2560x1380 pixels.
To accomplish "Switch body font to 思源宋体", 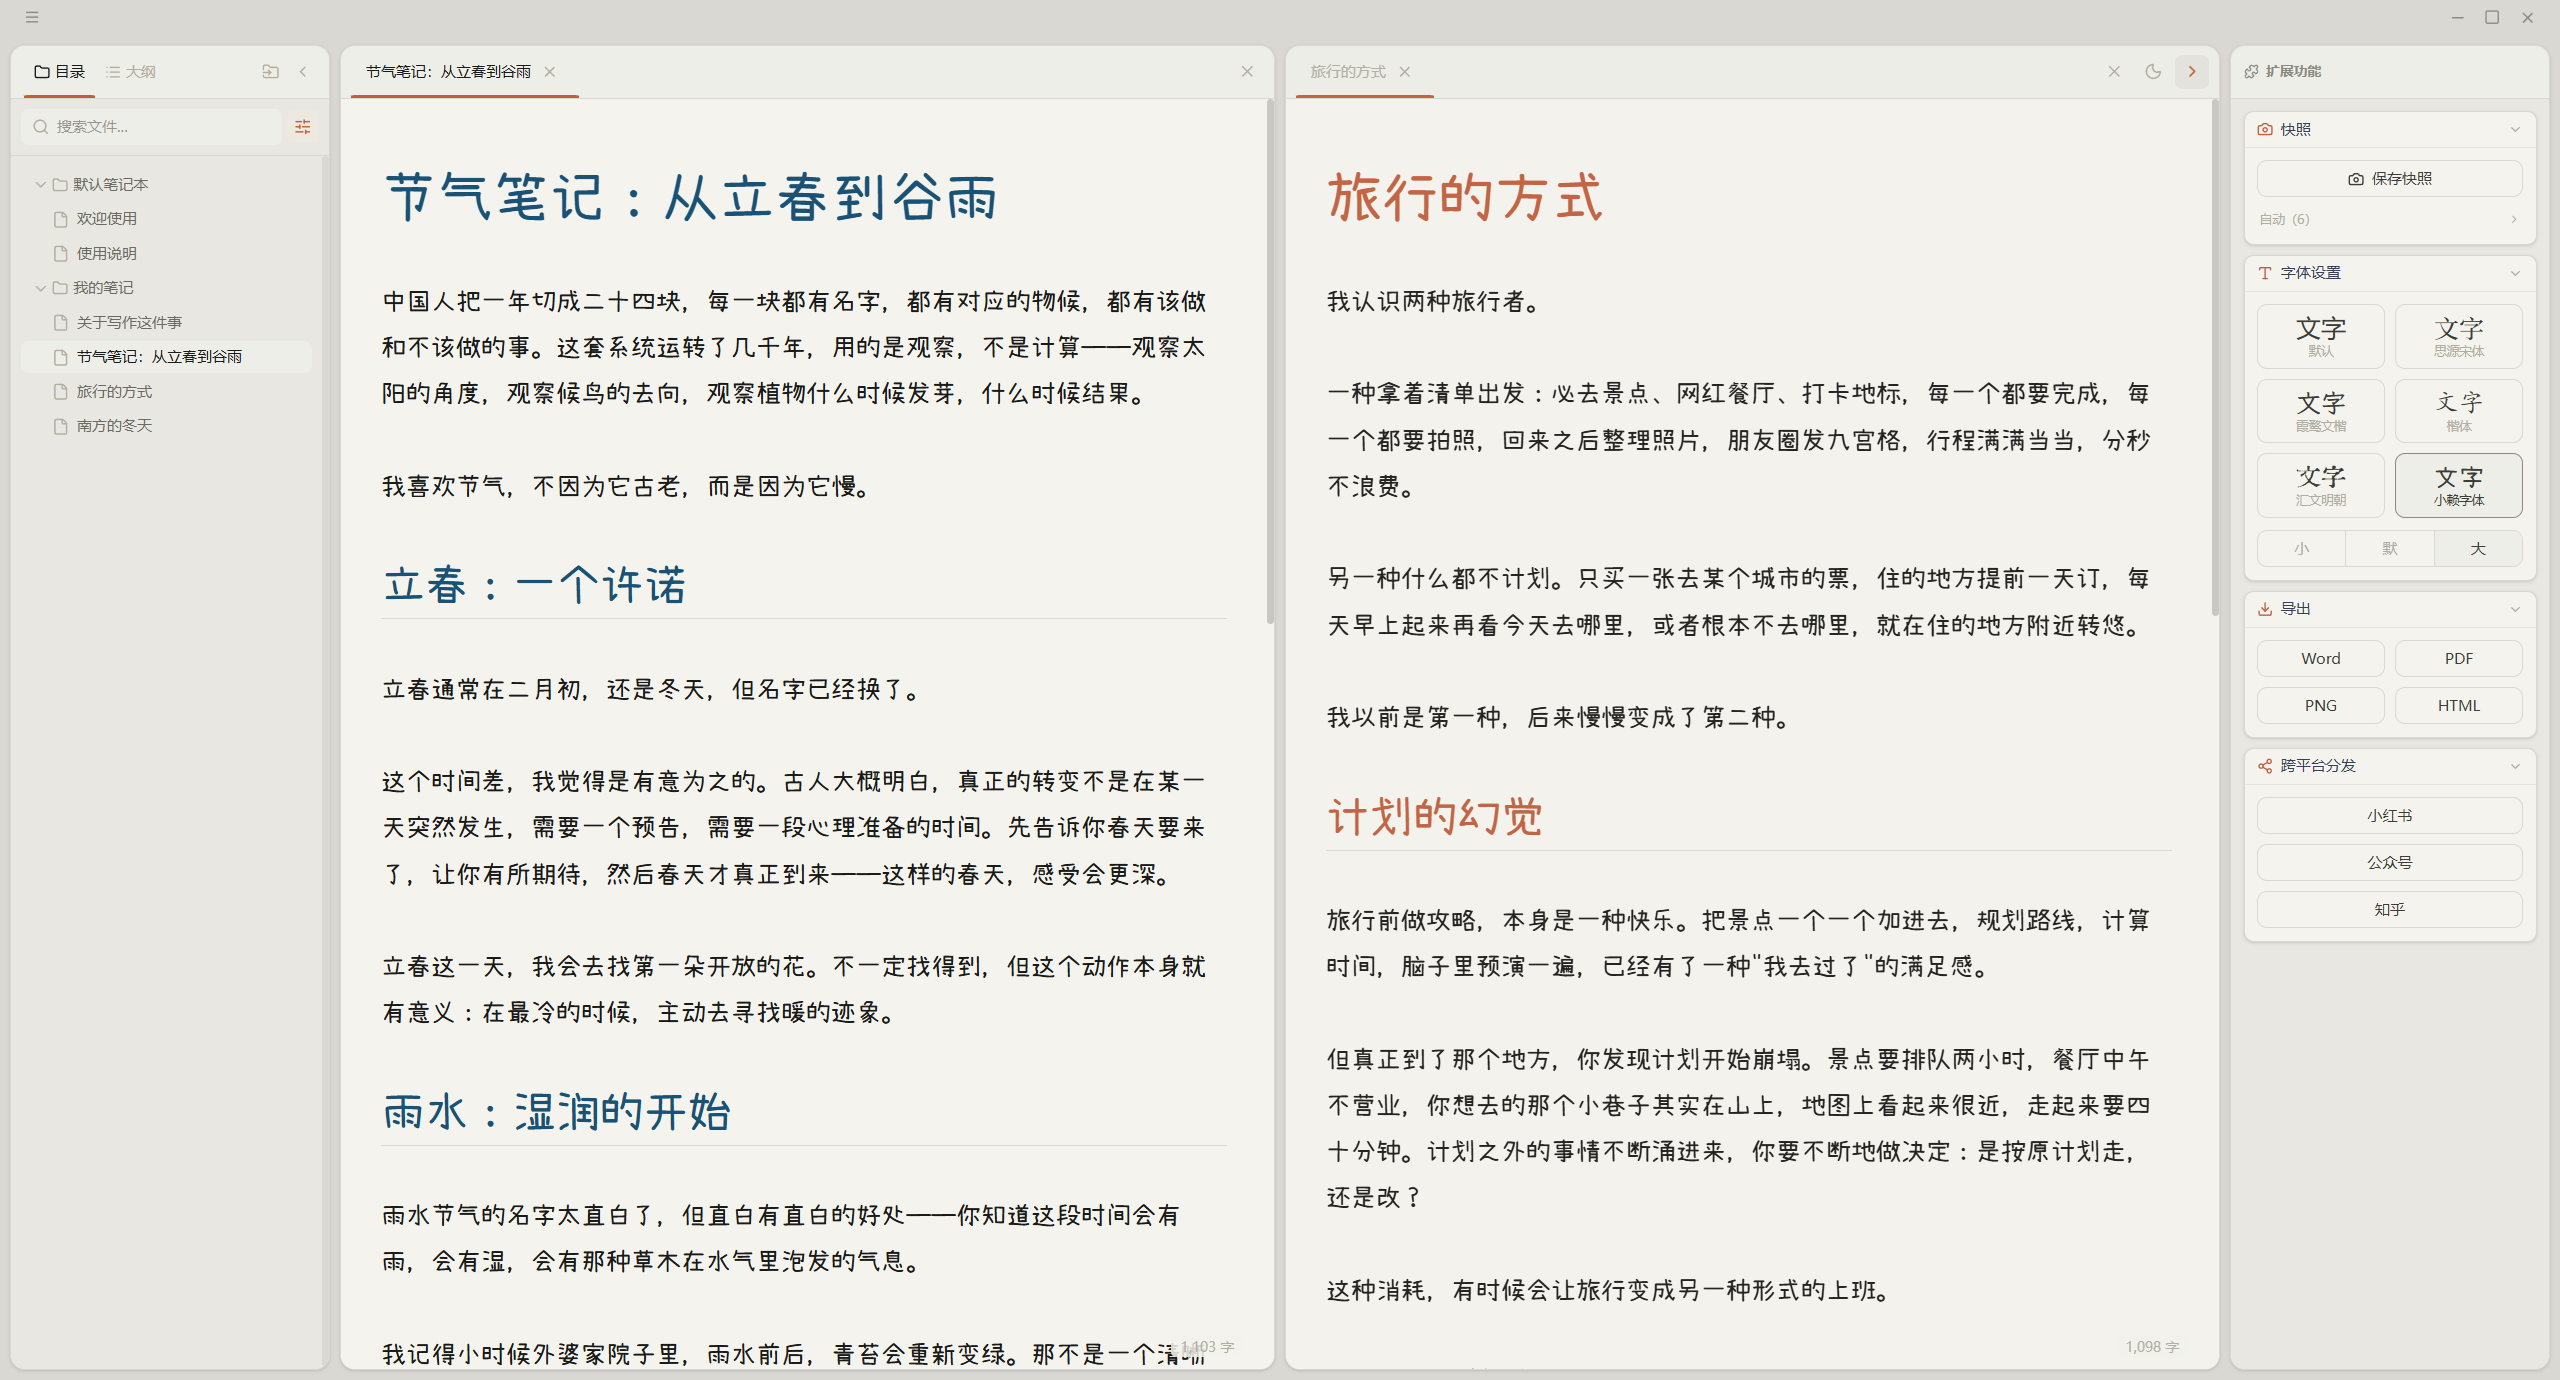I will pos(2459,336).
